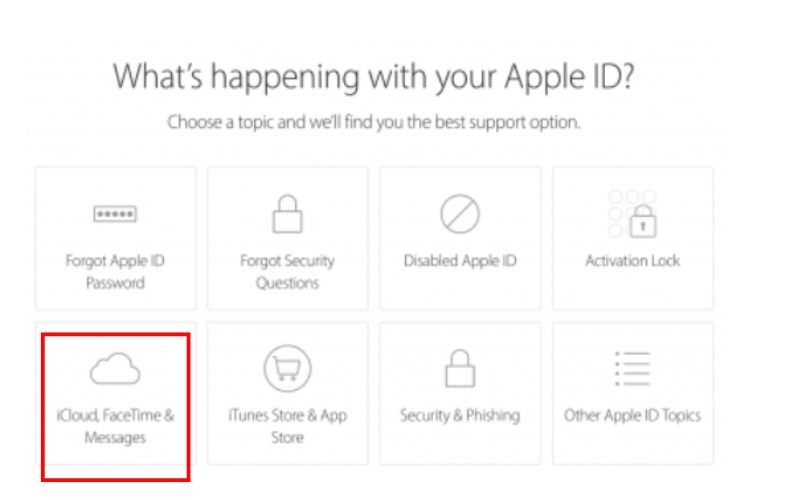Click the Activation Lock keypad icon

(x=632, y=212)
